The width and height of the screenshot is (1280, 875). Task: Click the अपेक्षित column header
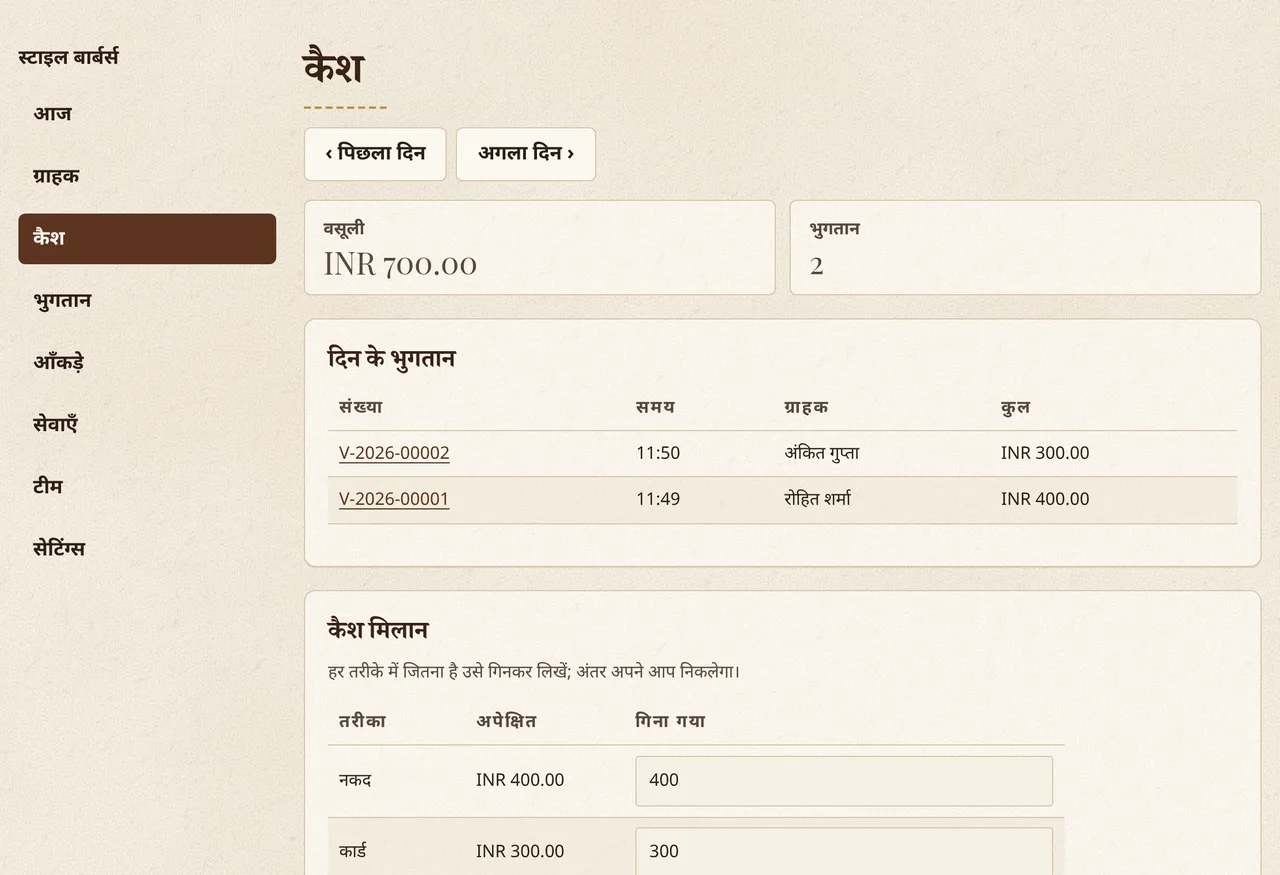click(x=507, y=721)
